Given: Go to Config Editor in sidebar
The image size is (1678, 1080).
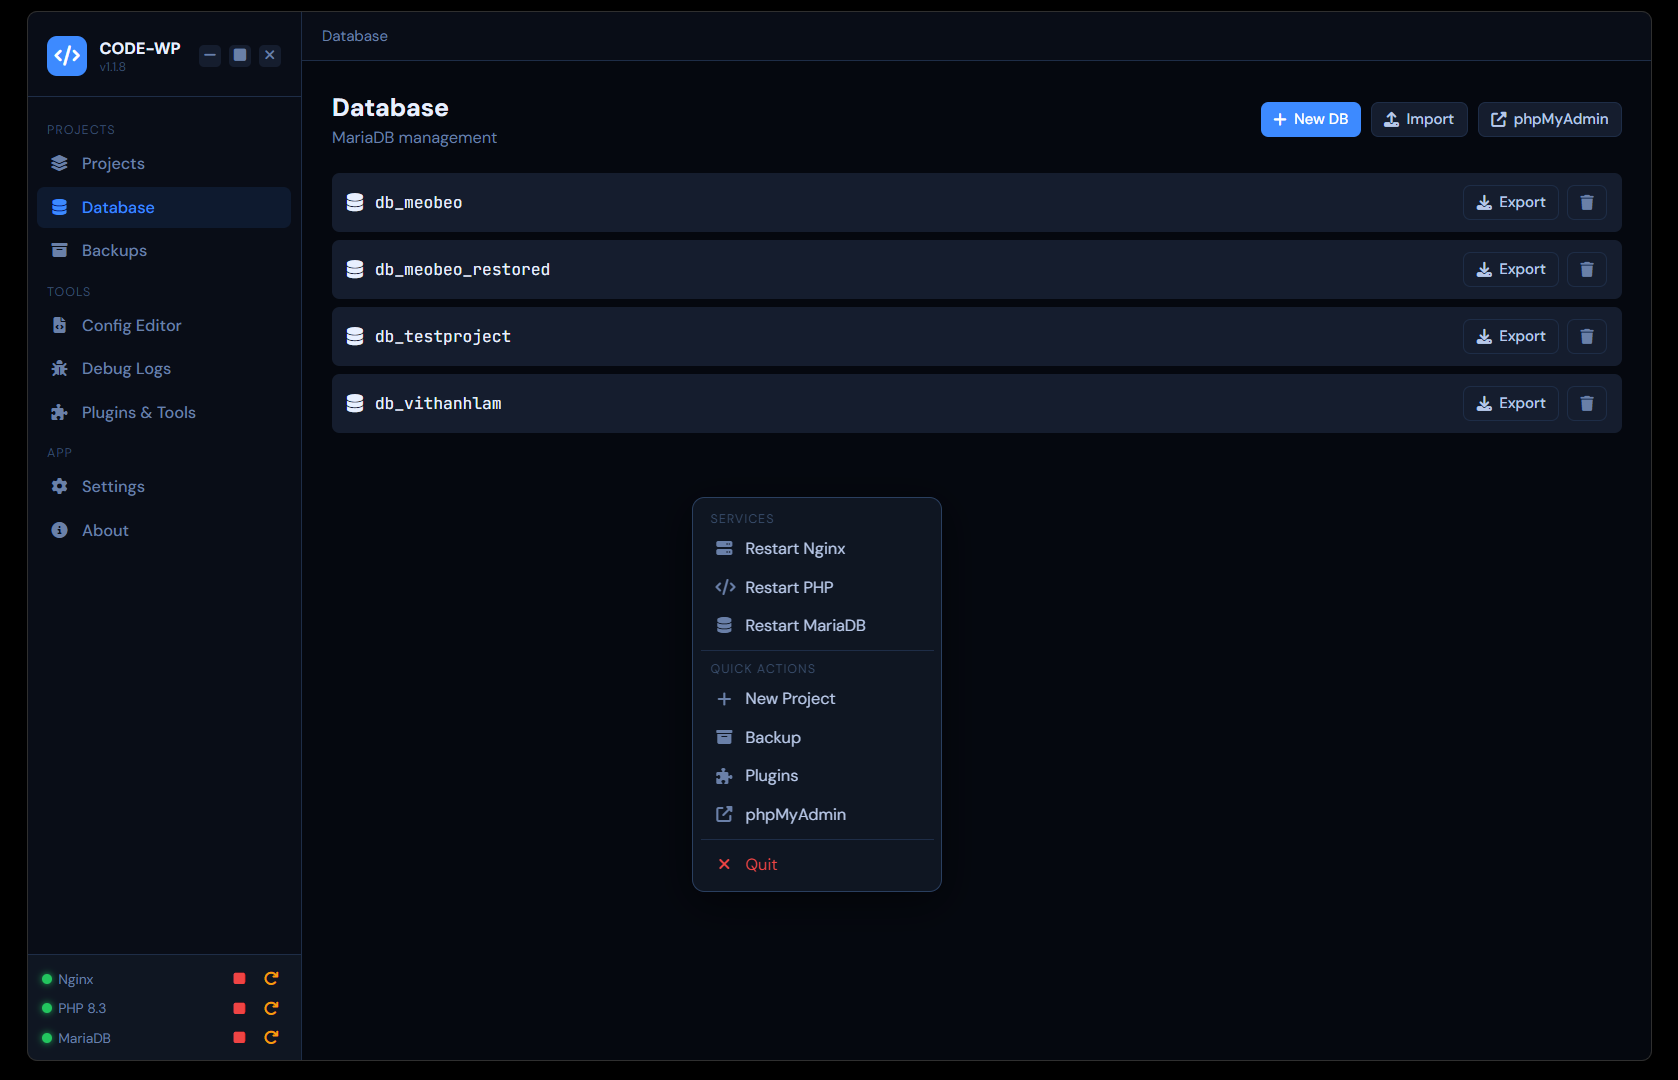Looking at the screenshot, I should pyautogui.click(x=131, y=326).
